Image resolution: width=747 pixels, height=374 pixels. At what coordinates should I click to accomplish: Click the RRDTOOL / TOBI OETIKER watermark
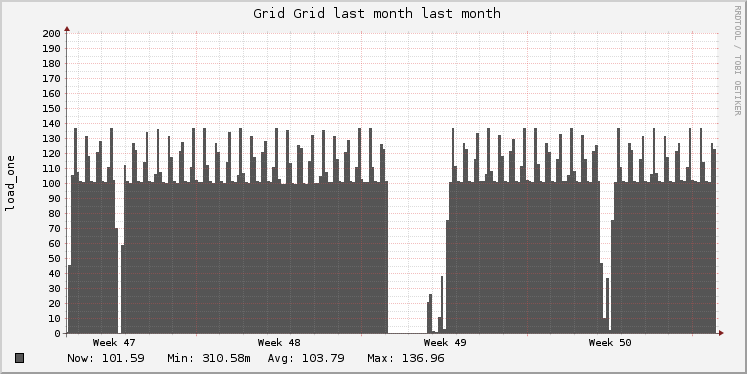737,61
